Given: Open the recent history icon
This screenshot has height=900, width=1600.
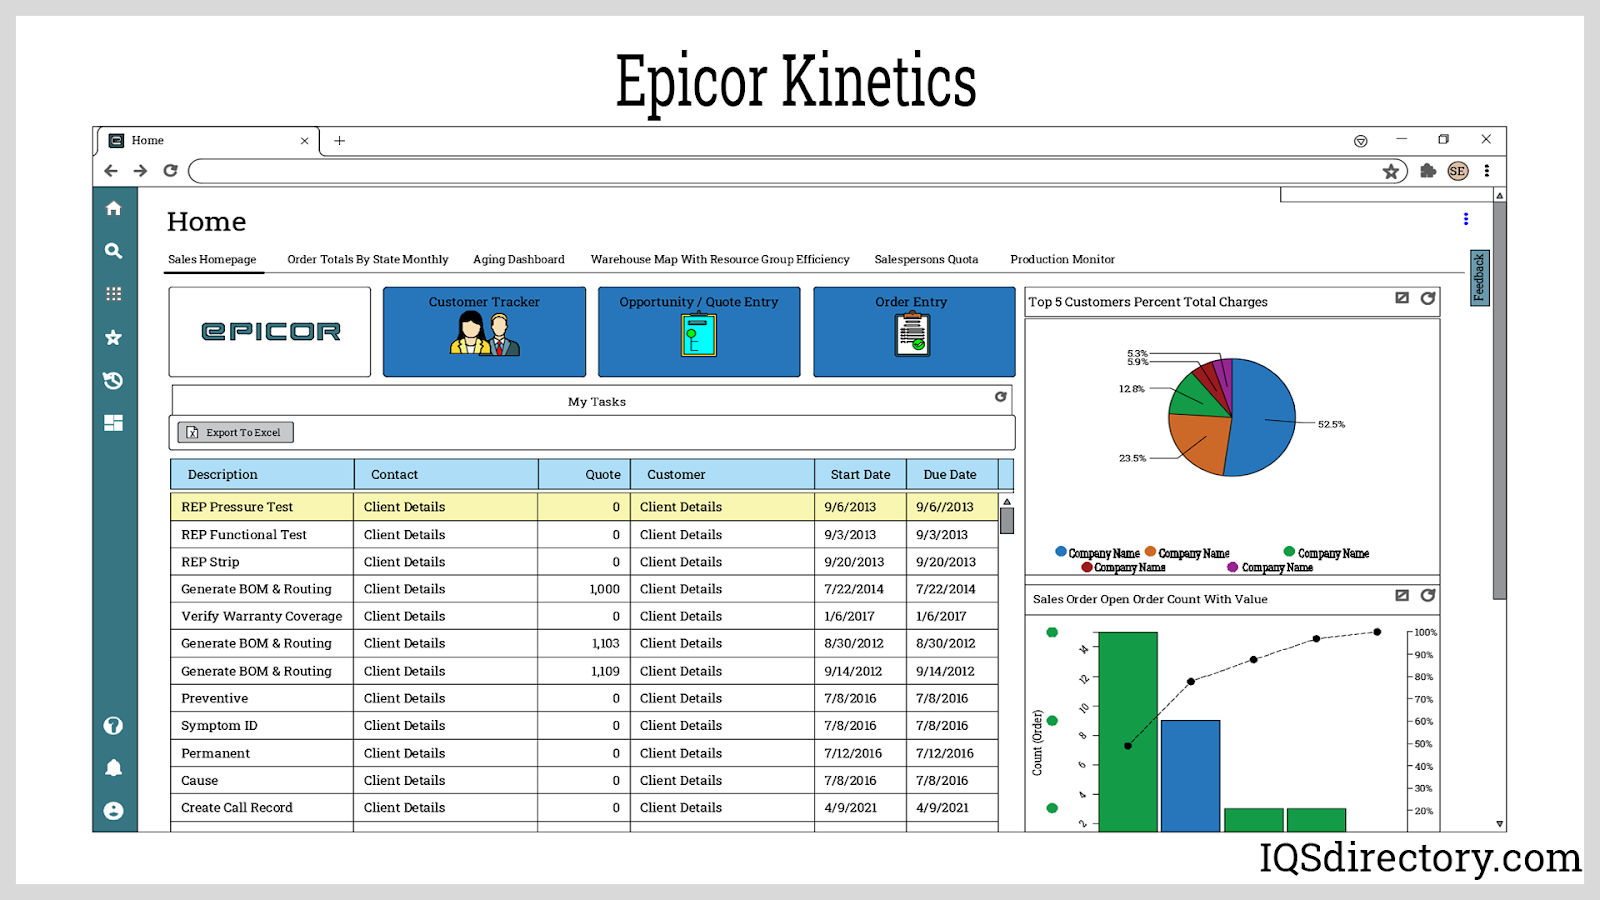Looking at the screenshot, I should pos(114,380).
